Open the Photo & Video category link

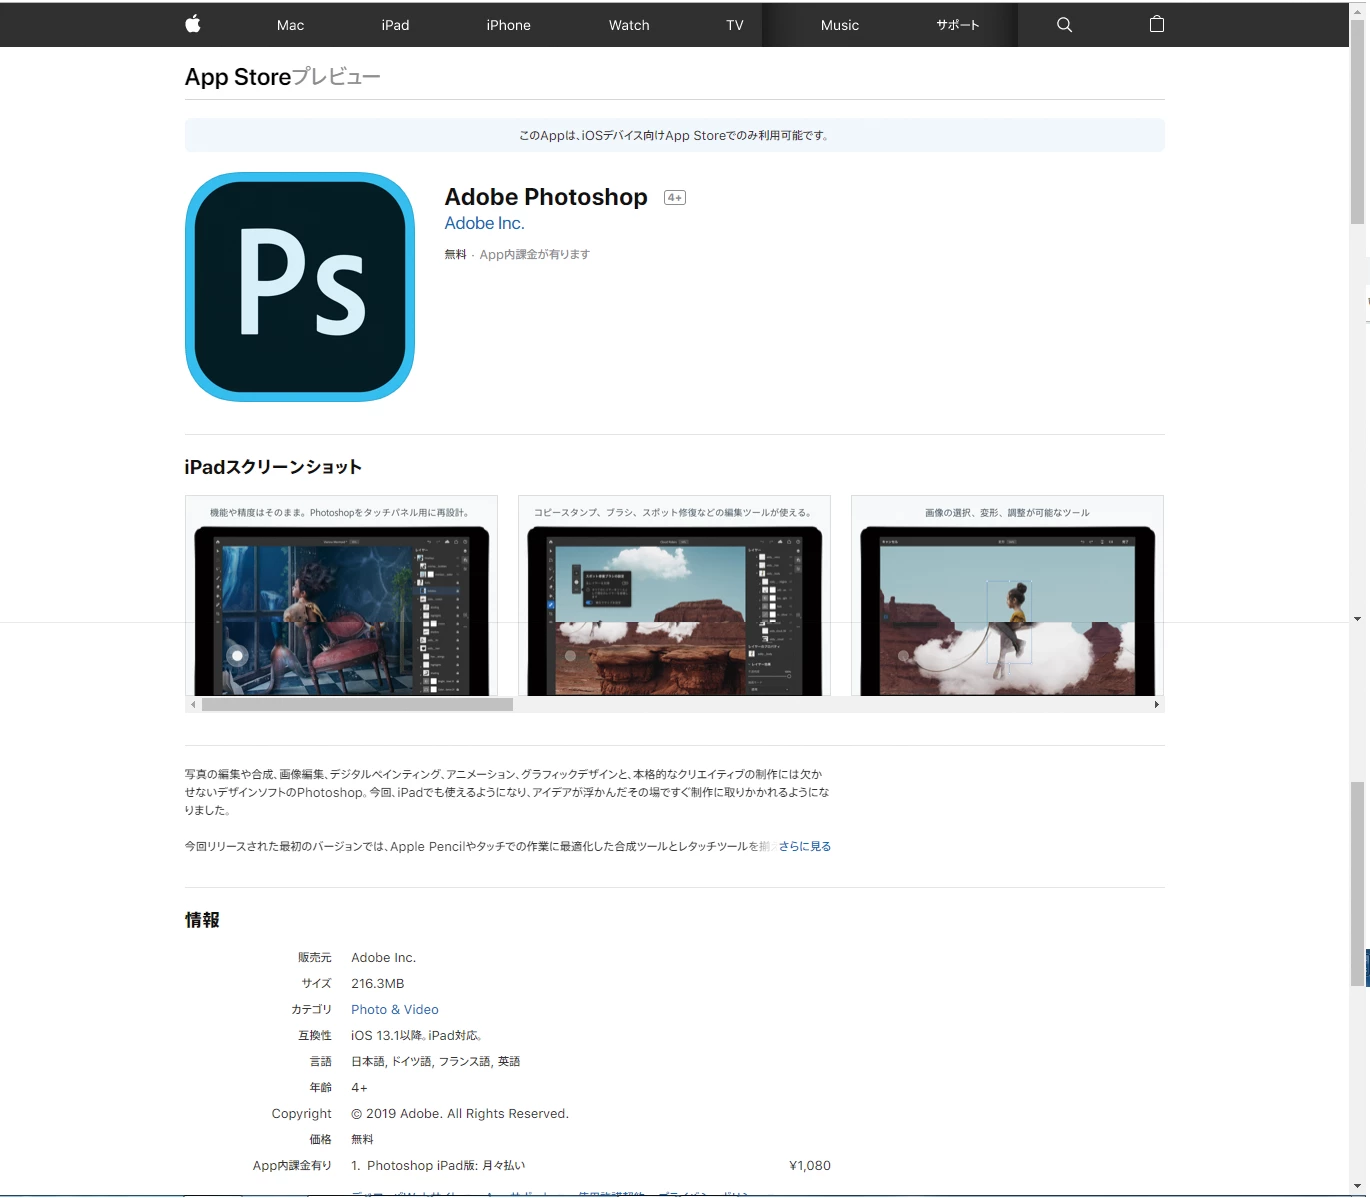point(395,1010)
